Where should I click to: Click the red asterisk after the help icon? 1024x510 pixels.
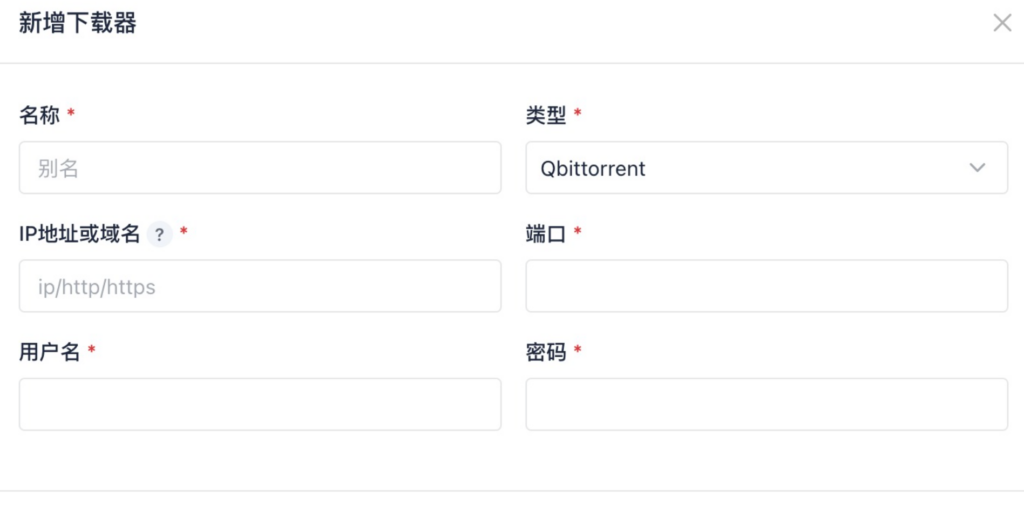(183, 233)
